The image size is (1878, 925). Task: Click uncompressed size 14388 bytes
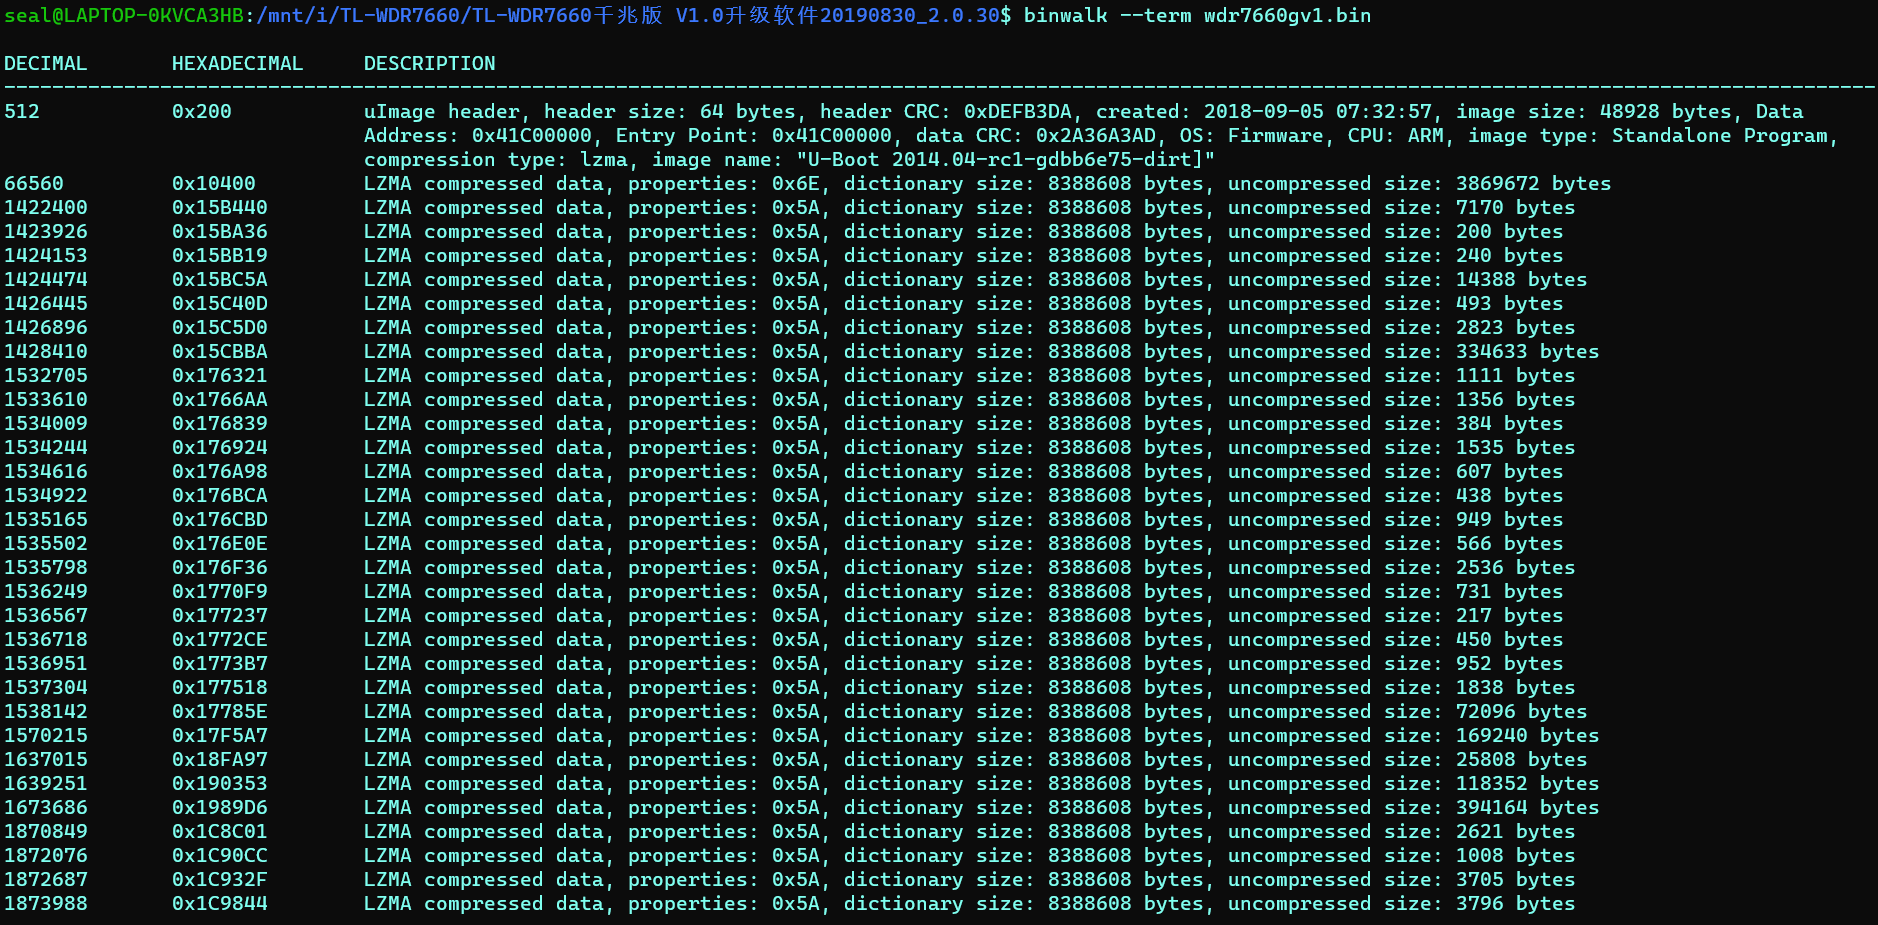click(1521, 279)
